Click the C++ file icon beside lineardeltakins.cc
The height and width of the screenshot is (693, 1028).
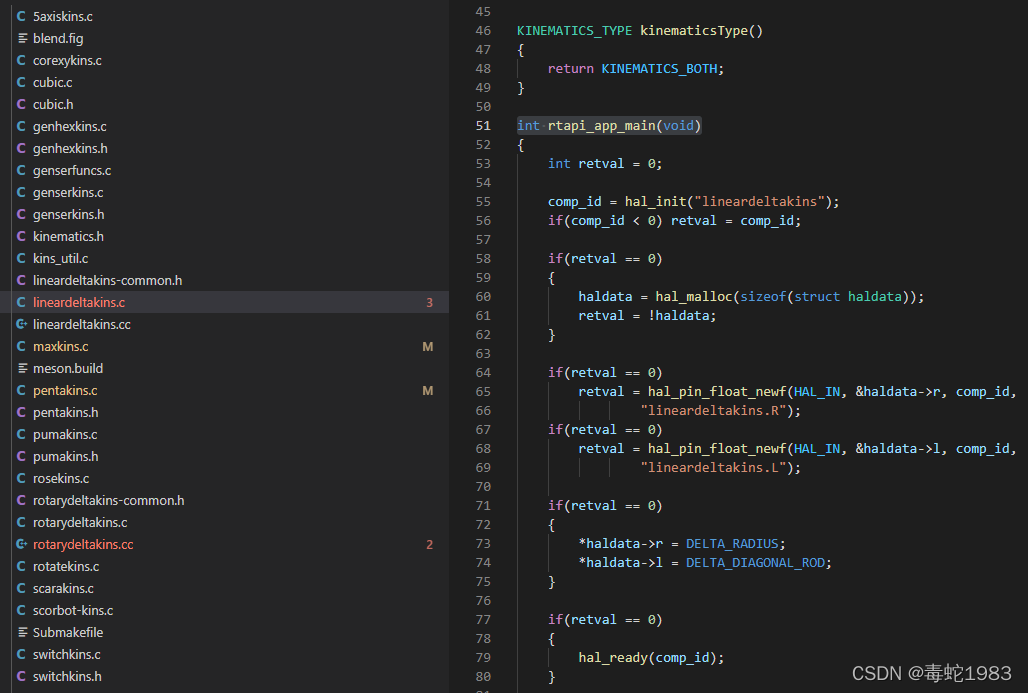click(22, 324)
